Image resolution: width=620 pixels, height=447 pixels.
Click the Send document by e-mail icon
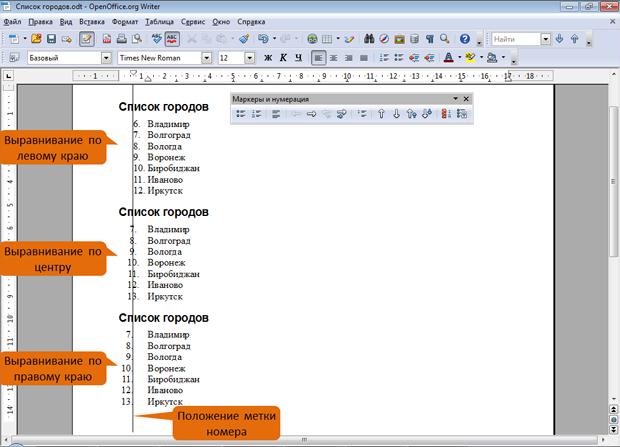[66, 39]
